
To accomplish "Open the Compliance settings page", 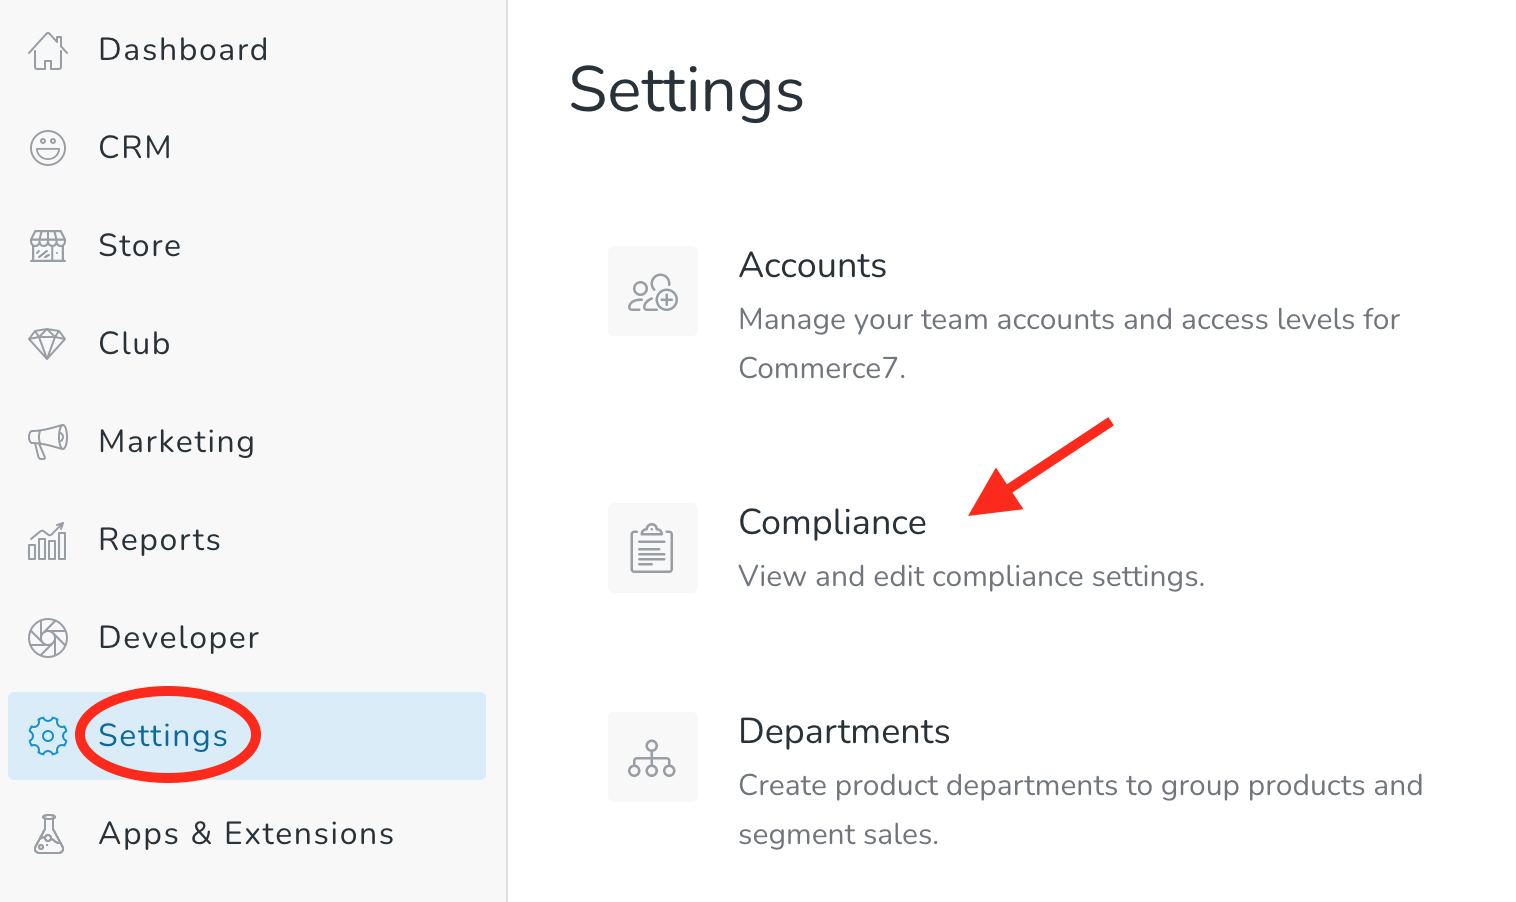I will tap(832, 521).
